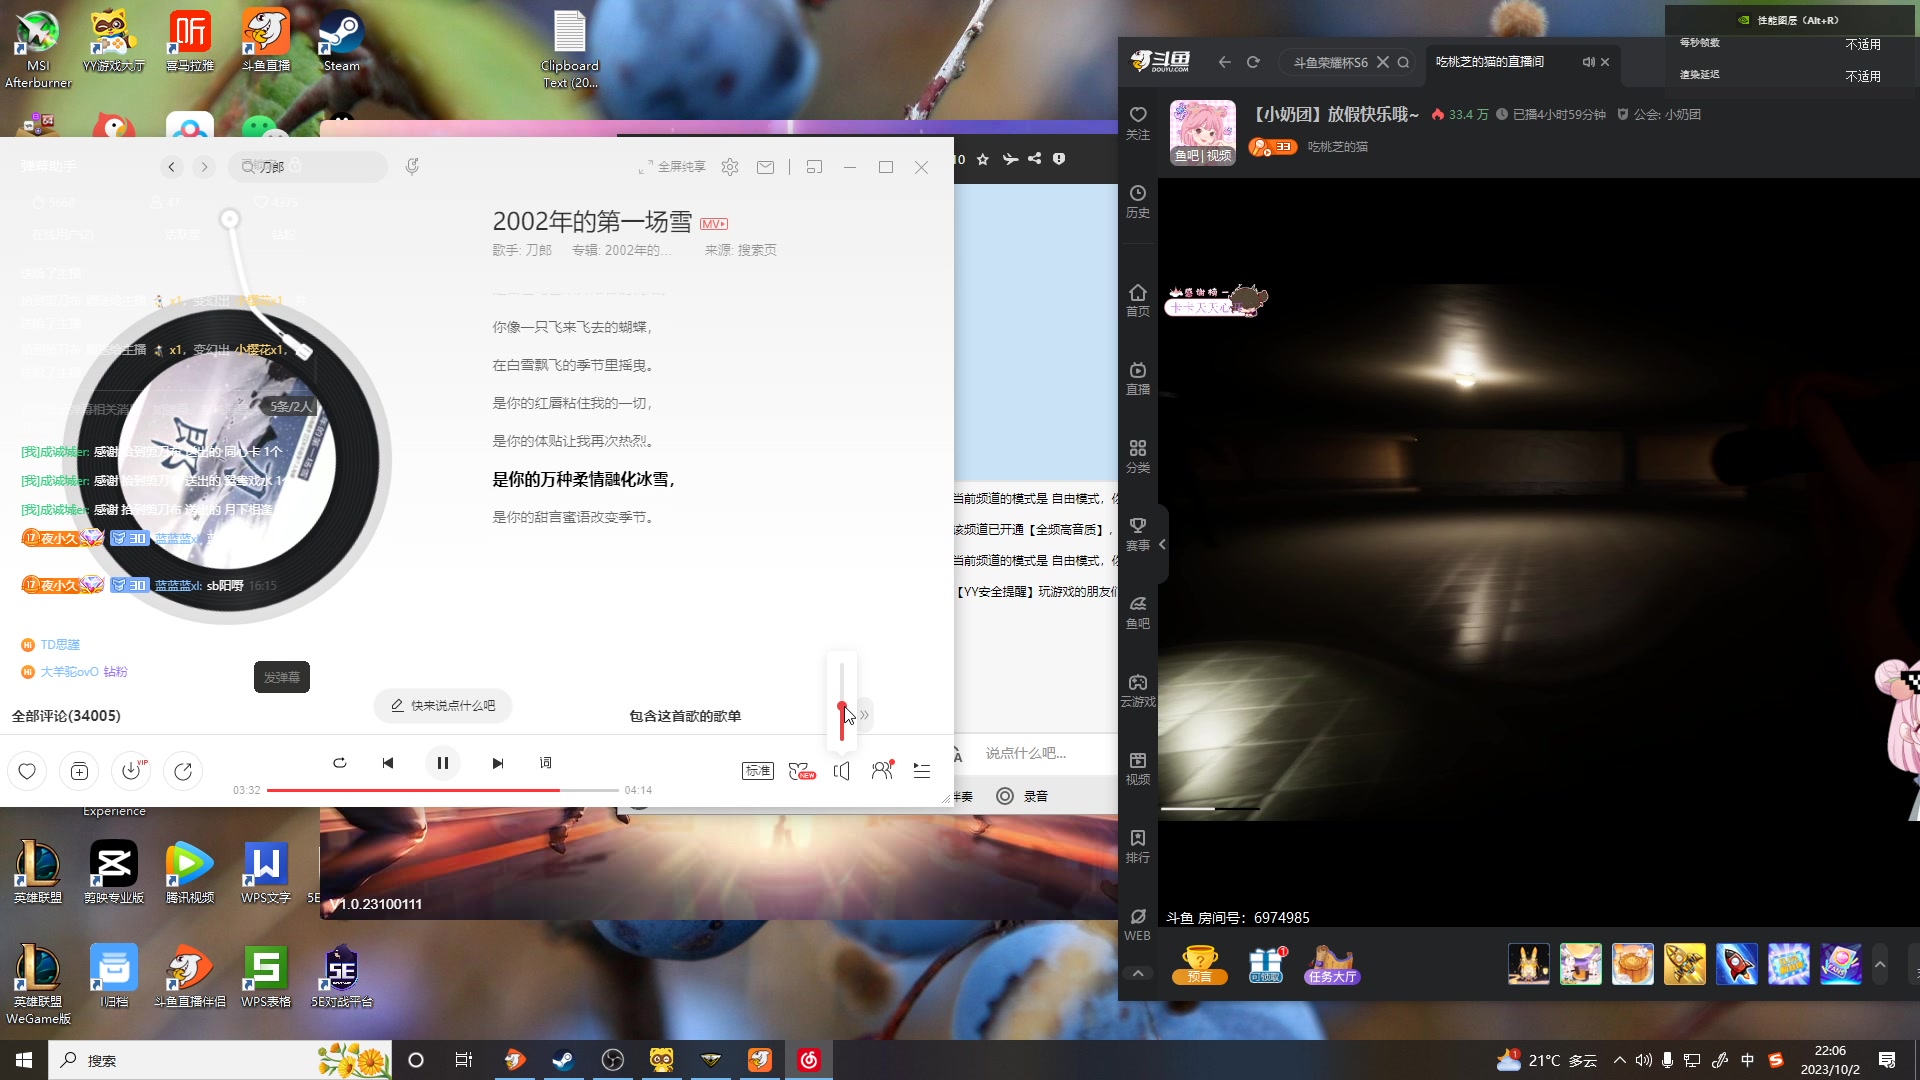Screen dimensions: 1920x1080
Task: Toggle the desktop lyrics 词 button
Action: [x=546, y=763]
